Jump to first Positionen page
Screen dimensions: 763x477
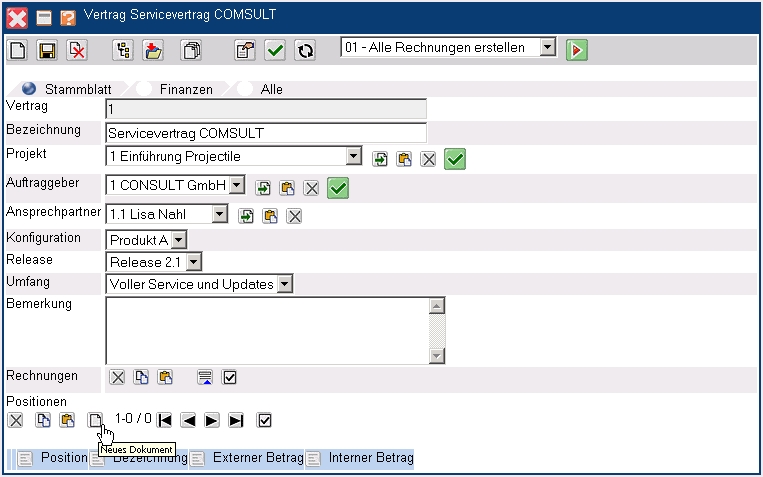point(164,420)
